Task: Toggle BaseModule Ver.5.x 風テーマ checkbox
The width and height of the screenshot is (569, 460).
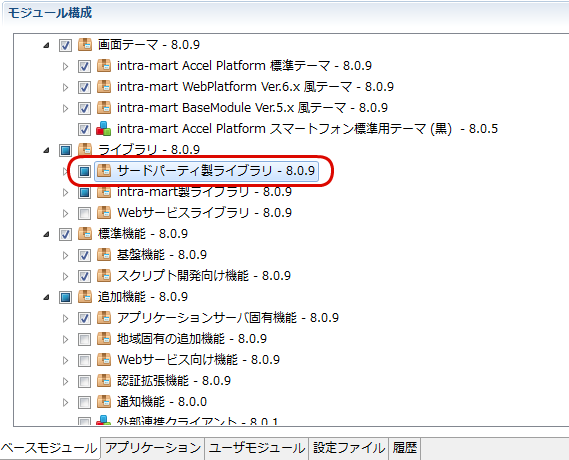Action: coord(84,108)
